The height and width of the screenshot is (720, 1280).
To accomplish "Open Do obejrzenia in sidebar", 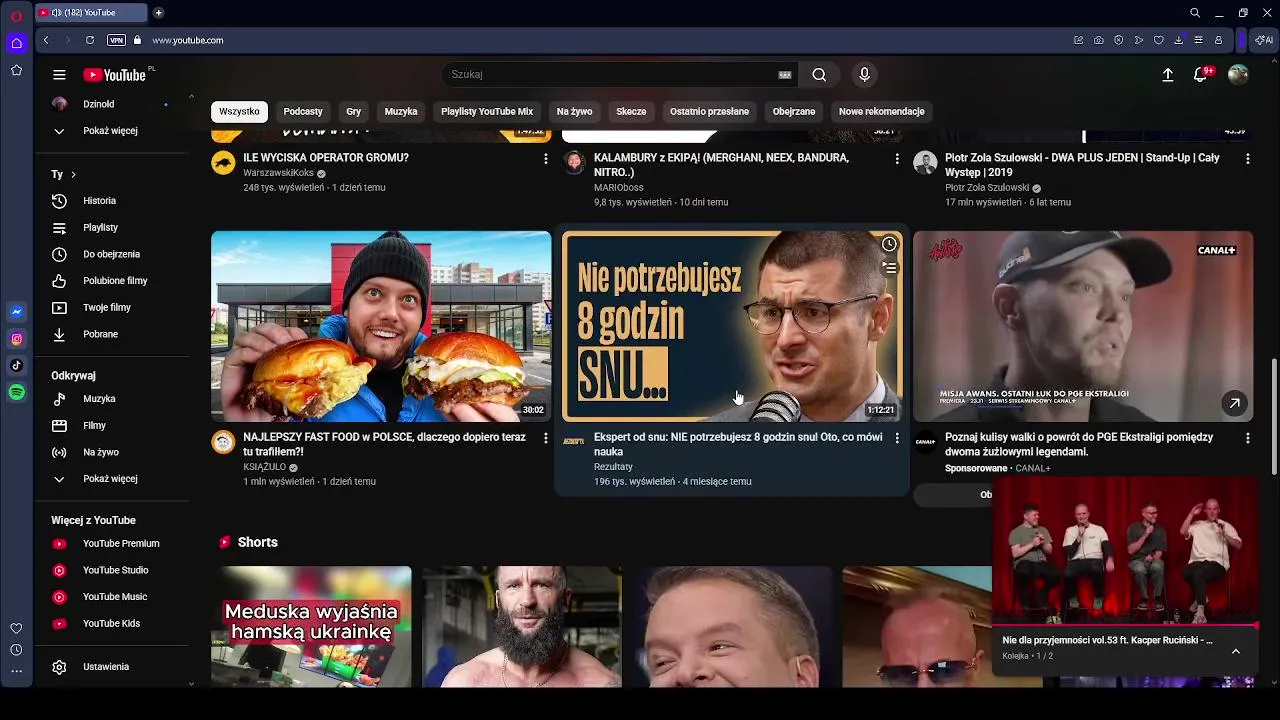I will click(112, 254).
